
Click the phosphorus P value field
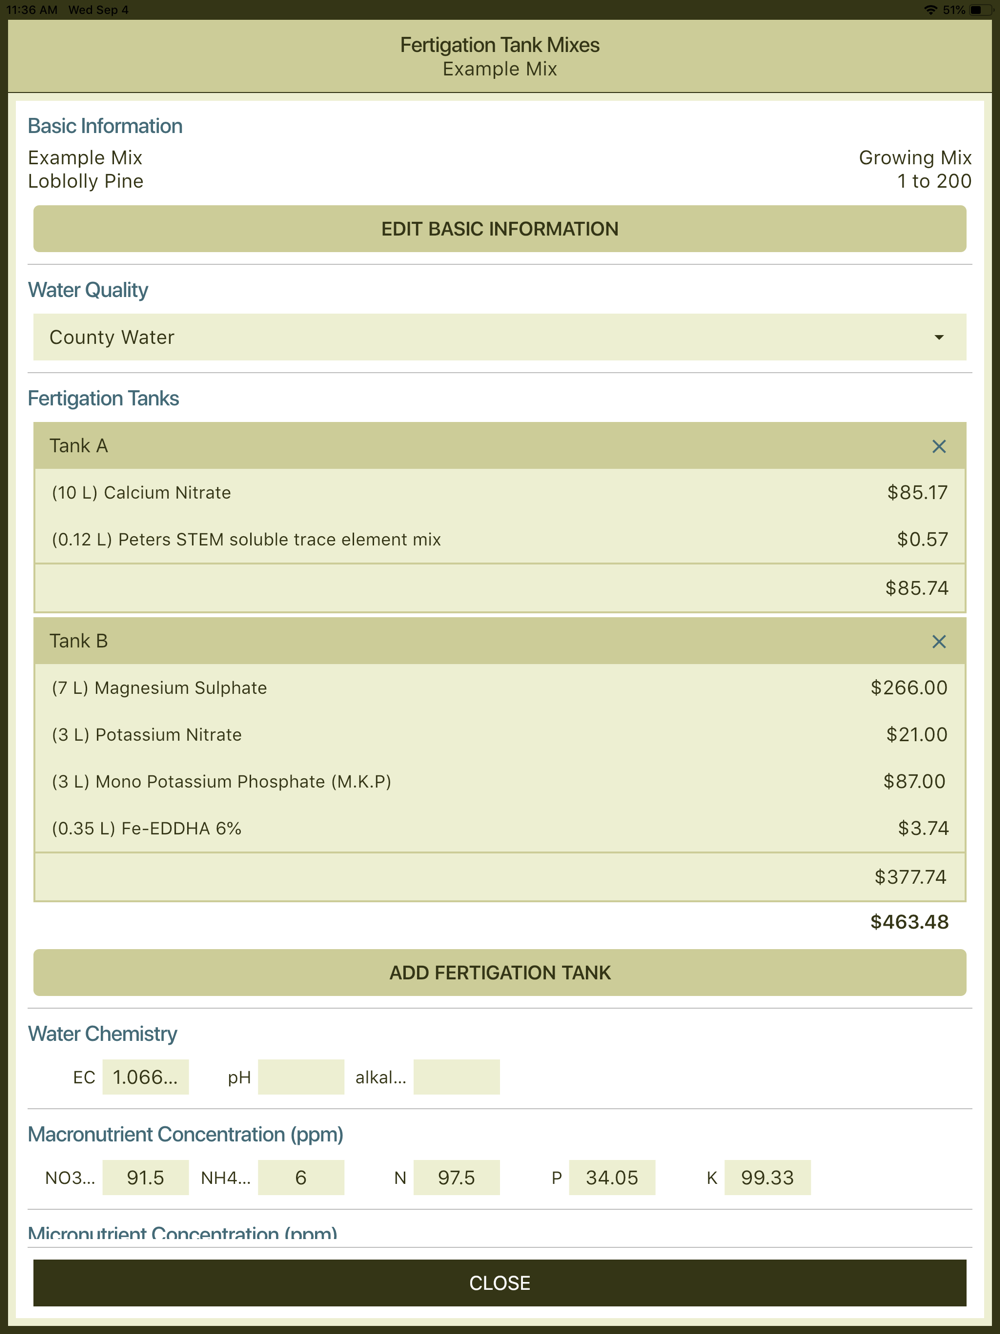coord(612,1178)
